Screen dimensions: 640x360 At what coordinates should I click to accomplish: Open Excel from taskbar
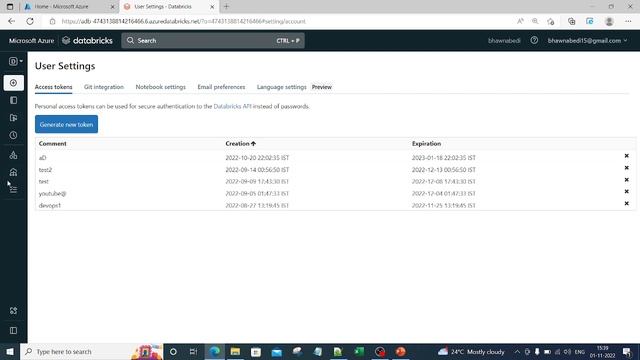pyautogui.click(x=359, y=351)
